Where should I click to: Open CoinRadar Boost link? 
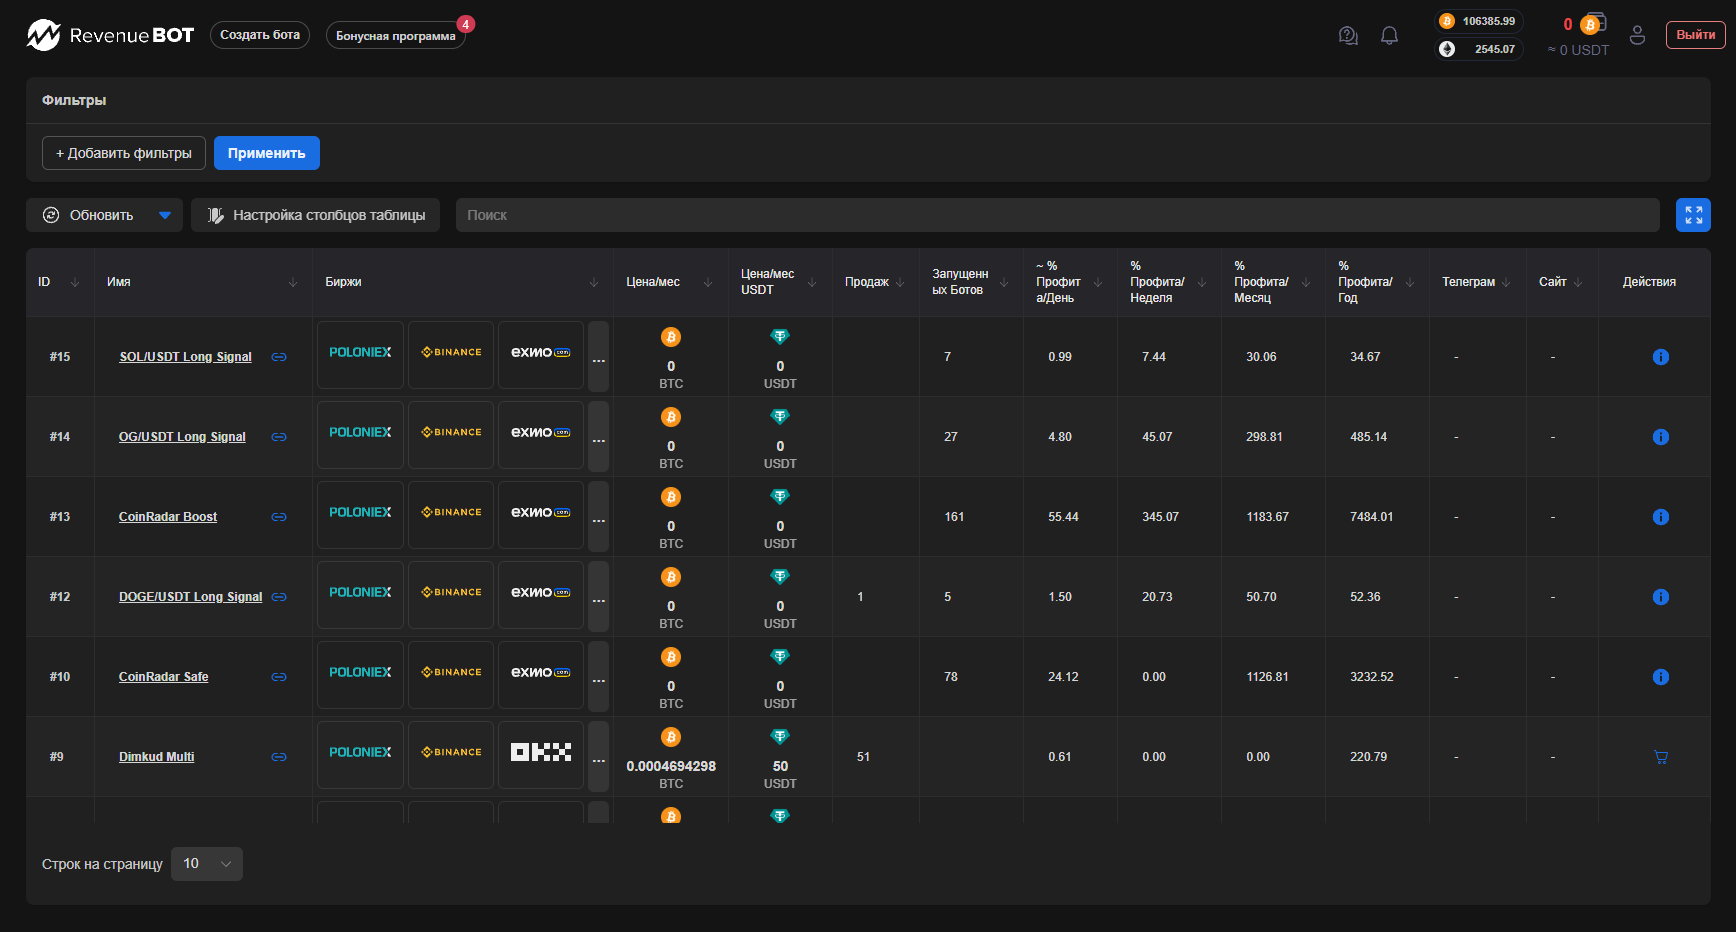click(x=168, y=517)
